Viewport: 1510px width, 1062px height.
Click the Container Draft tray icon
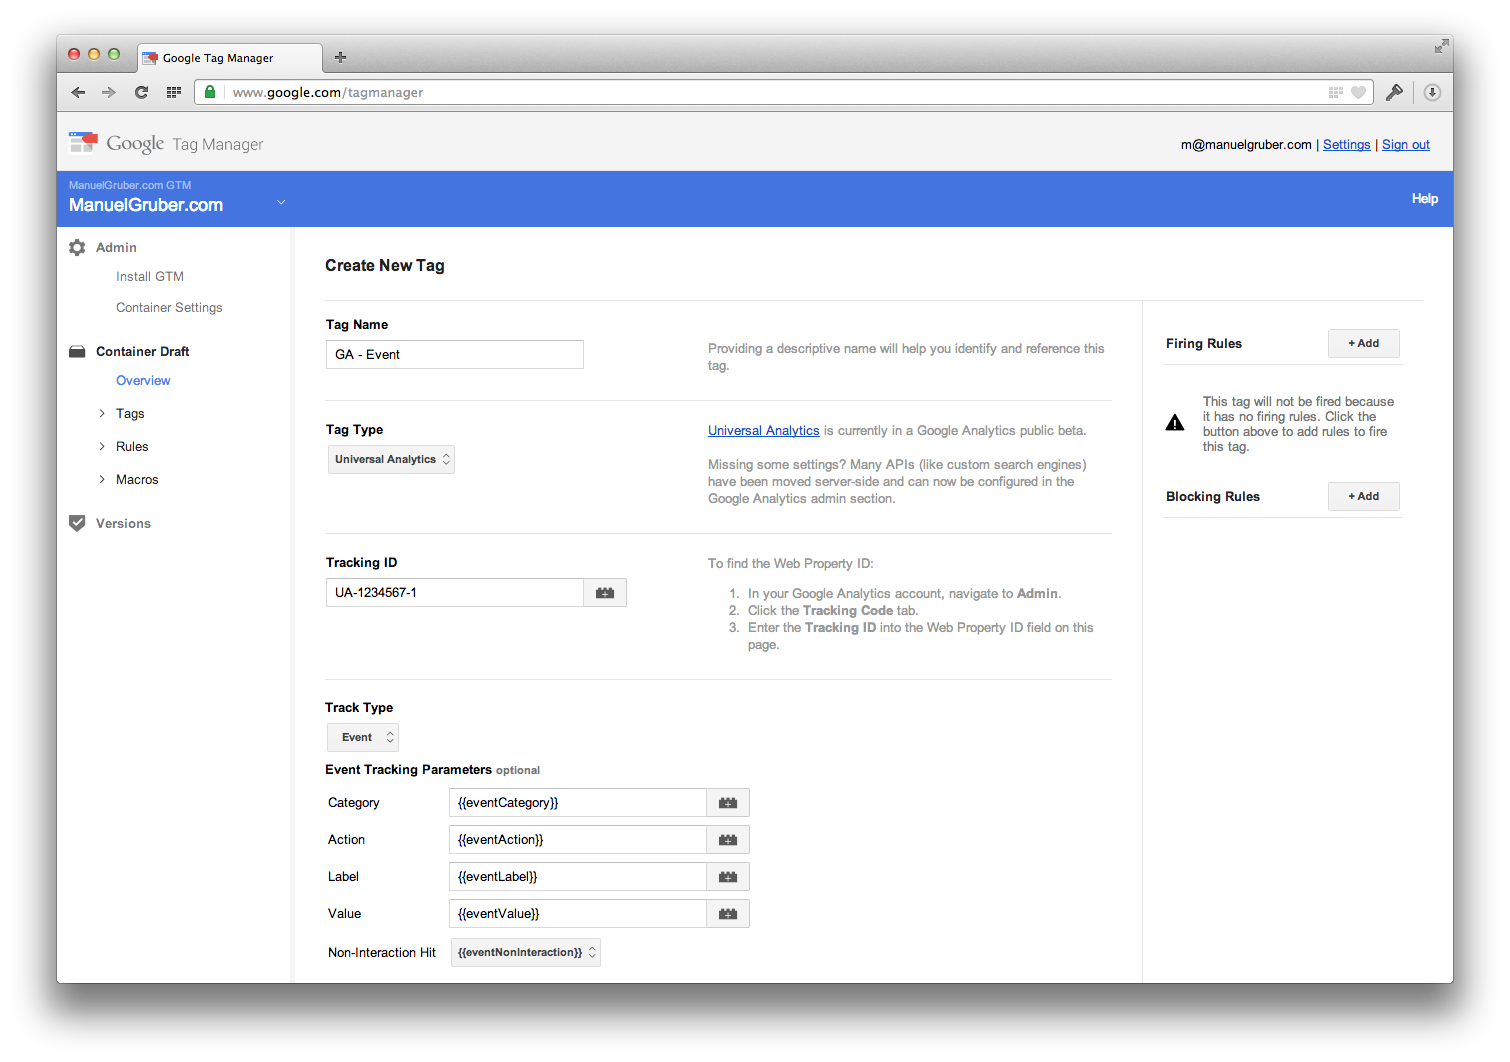[x=77, y=351]
